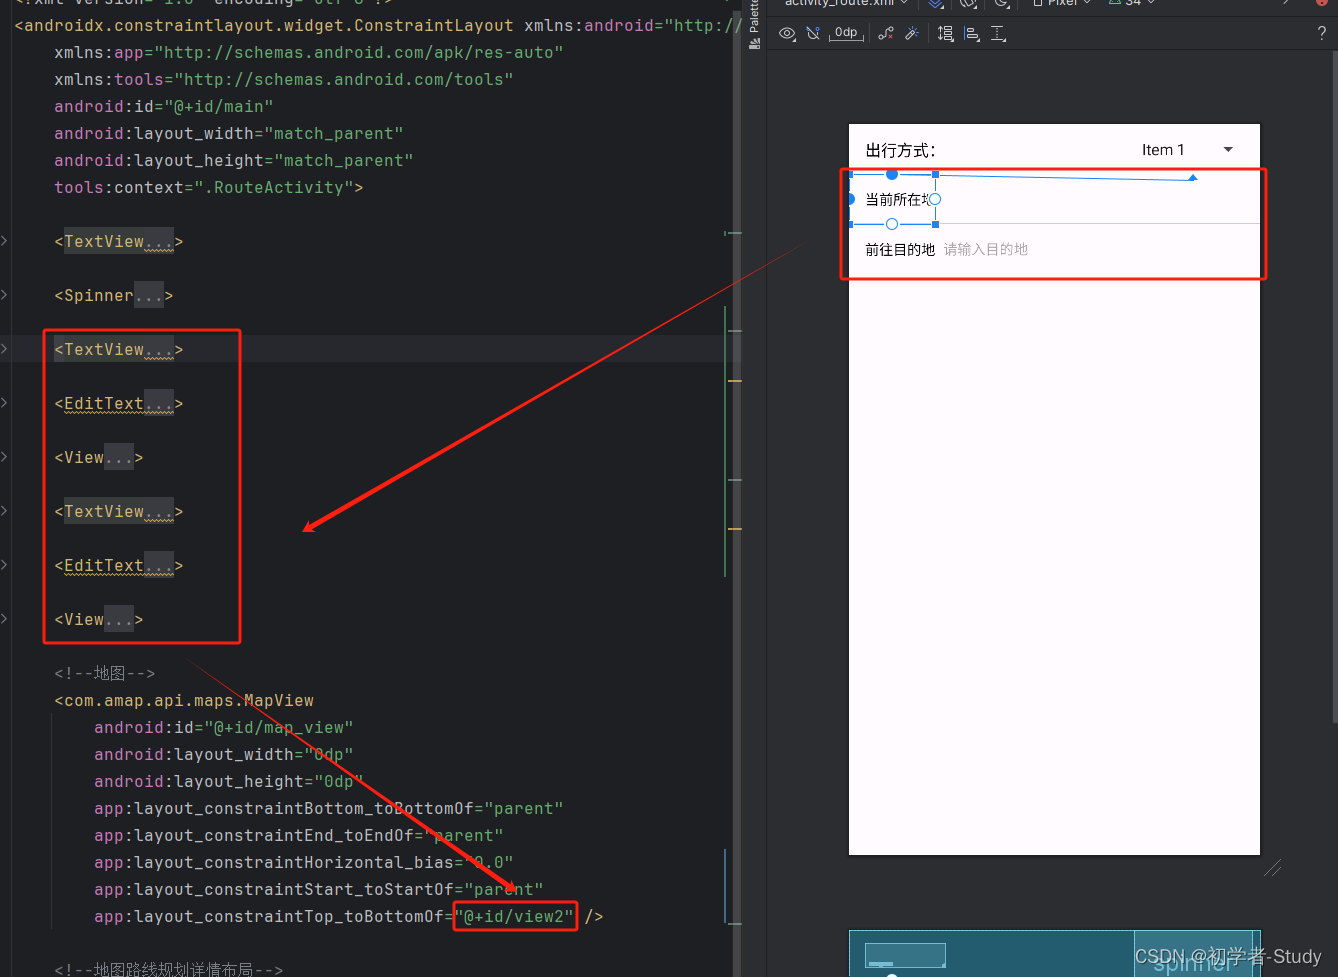Viewport: 1338px width, 977px height.
Task: Click the help question mark icon
Action: 1322,34
